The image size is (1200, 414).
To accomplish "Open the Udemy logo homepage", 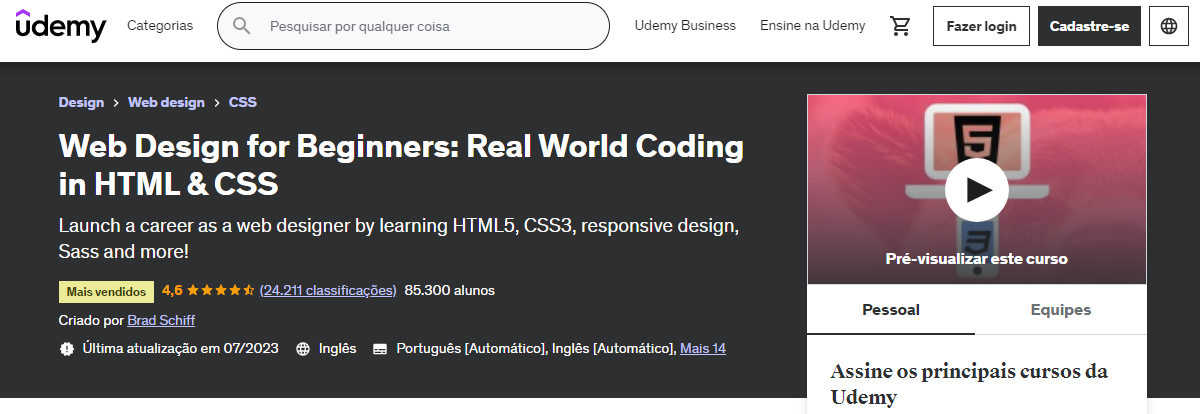I will pos(61,26).
